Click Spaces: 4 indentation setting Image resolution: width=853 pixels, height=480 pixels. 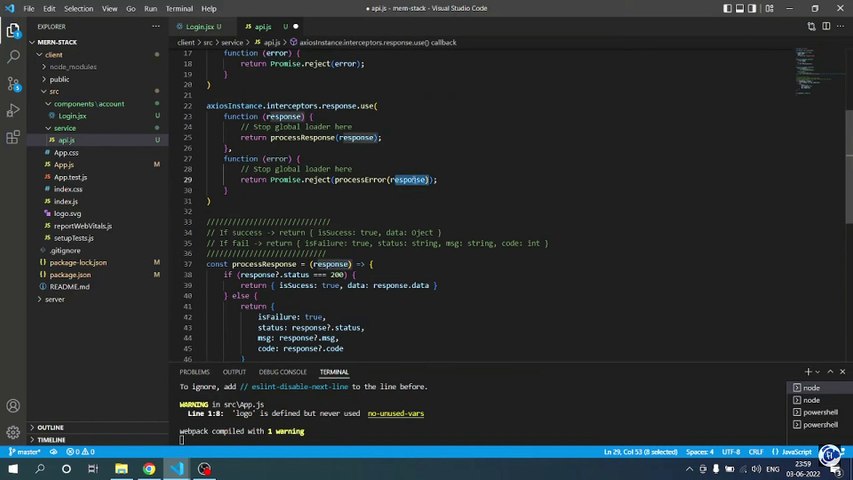click(700, 452)
